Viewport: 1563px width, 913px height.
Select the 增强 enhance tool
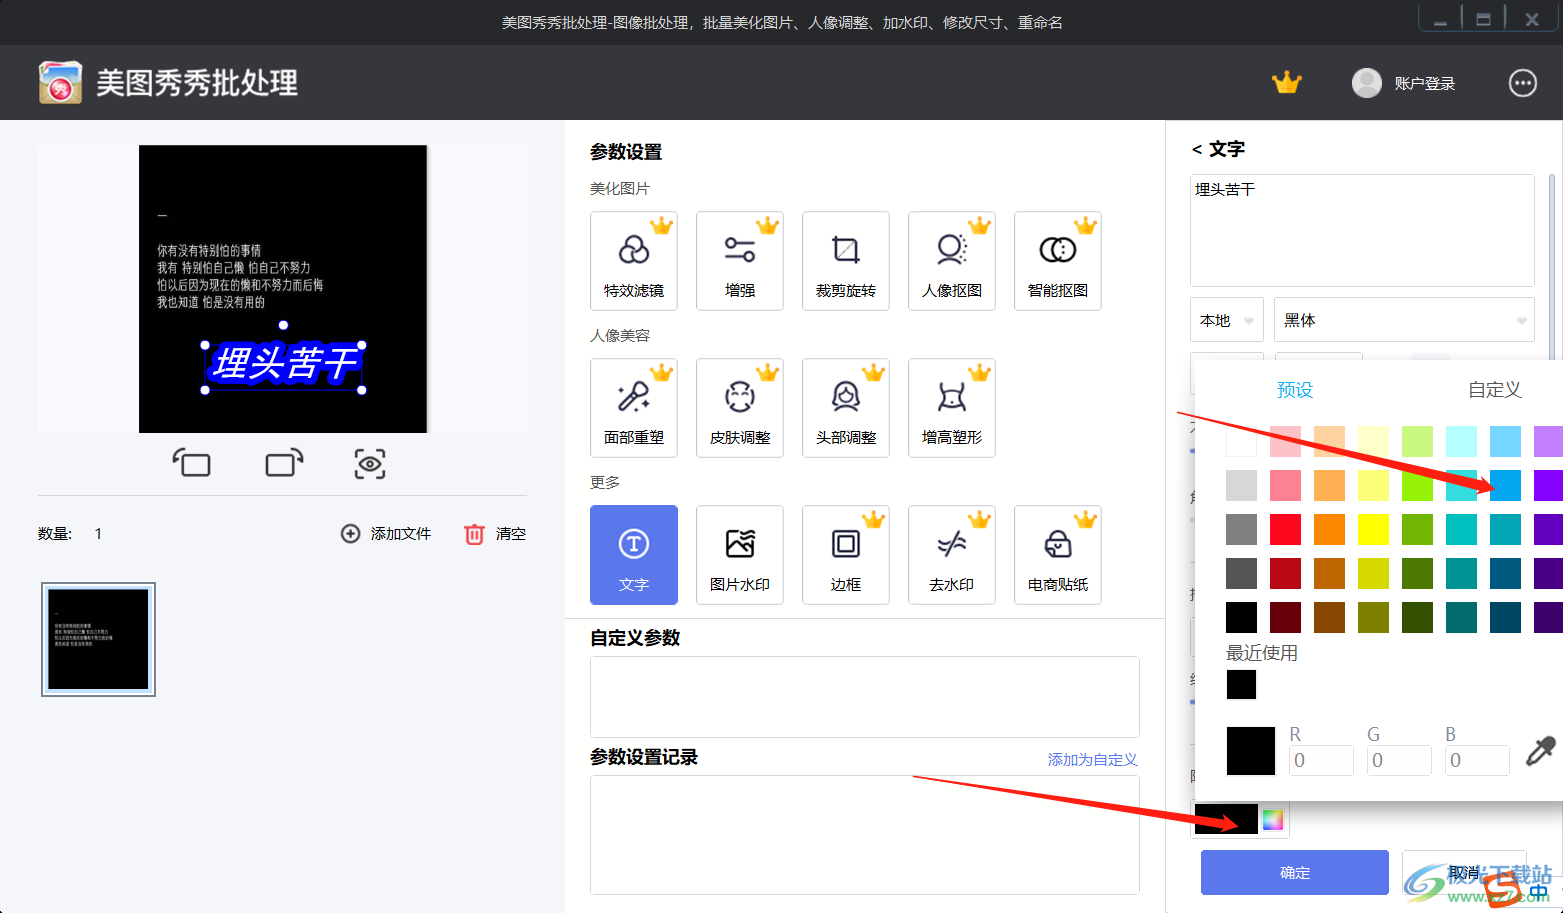[740, 261]
